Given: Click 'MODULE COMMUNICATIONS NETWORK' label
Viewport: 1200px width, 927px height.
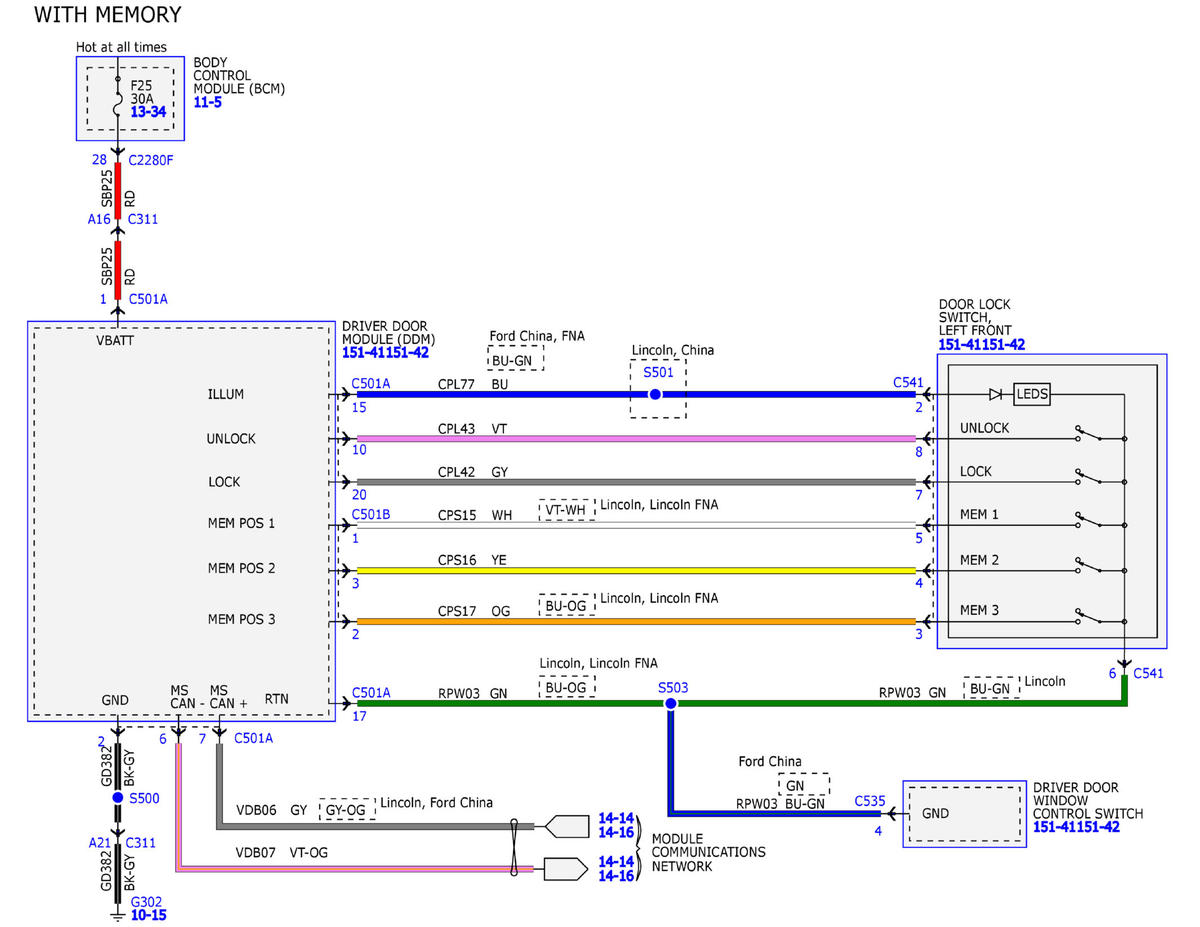Looking at the screenshot, I should pyautogui.click(x=709, y=852).
